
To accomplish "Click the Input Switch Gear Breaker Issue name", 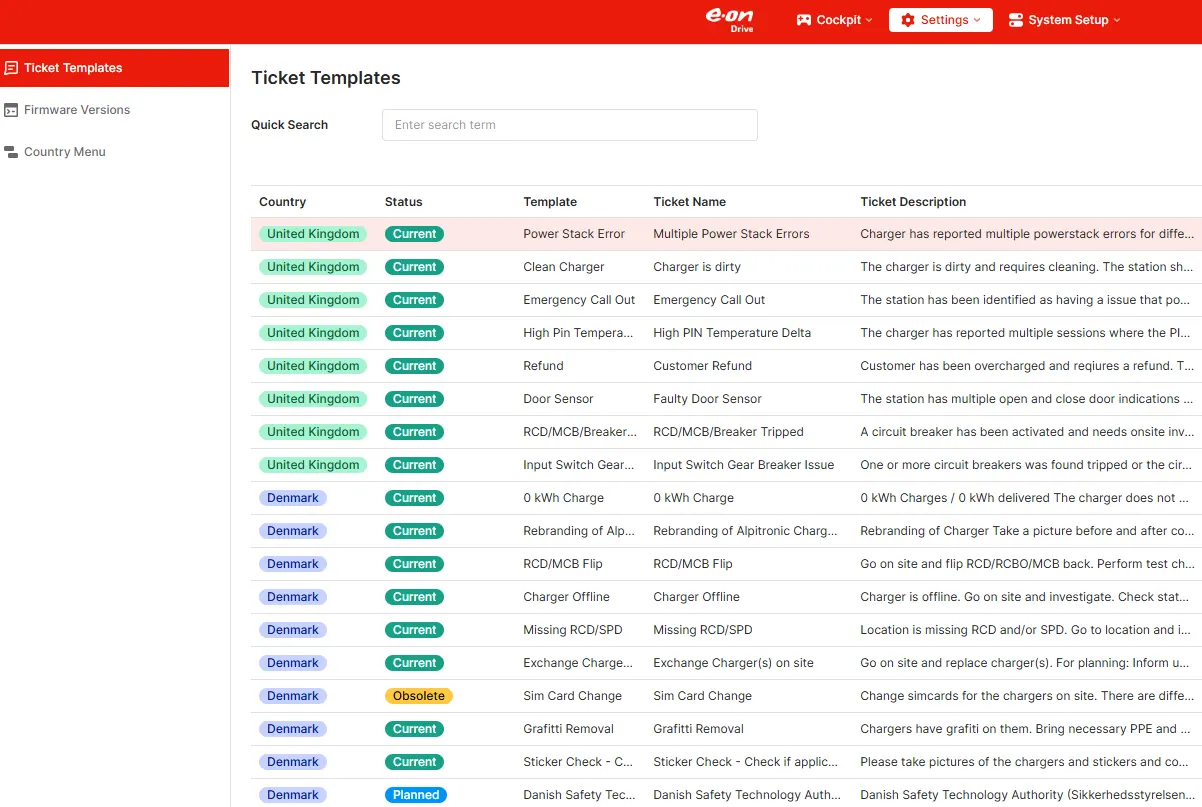I will point(743,465).
